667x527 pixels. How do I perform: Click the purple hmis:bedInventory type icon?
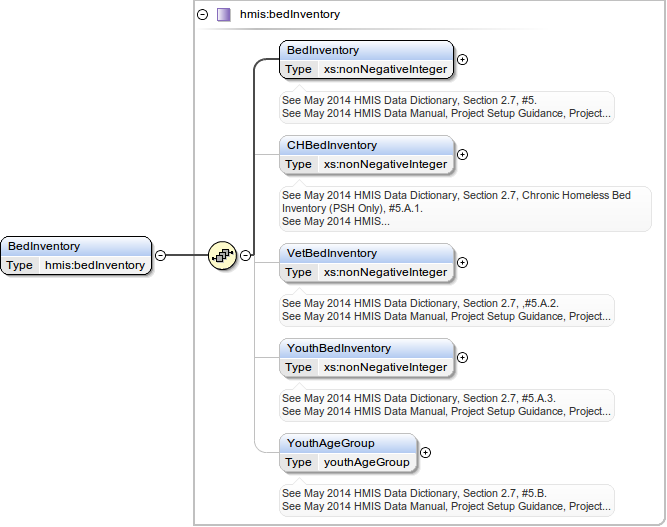coord(224,15)
